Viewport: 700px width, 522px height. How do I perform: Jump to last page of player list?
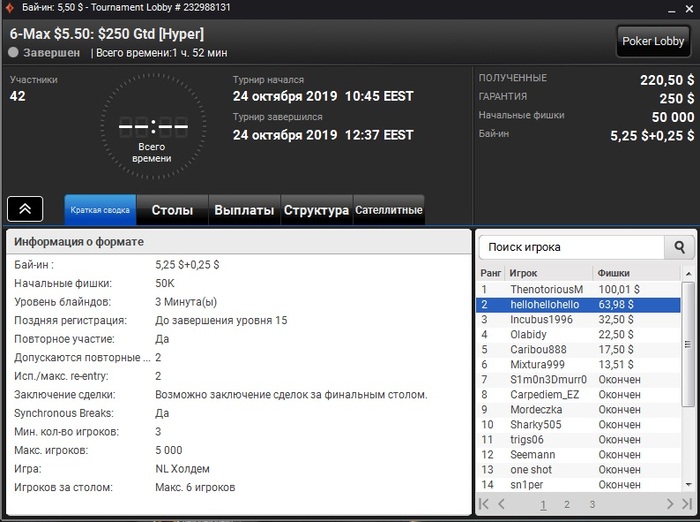687,504
